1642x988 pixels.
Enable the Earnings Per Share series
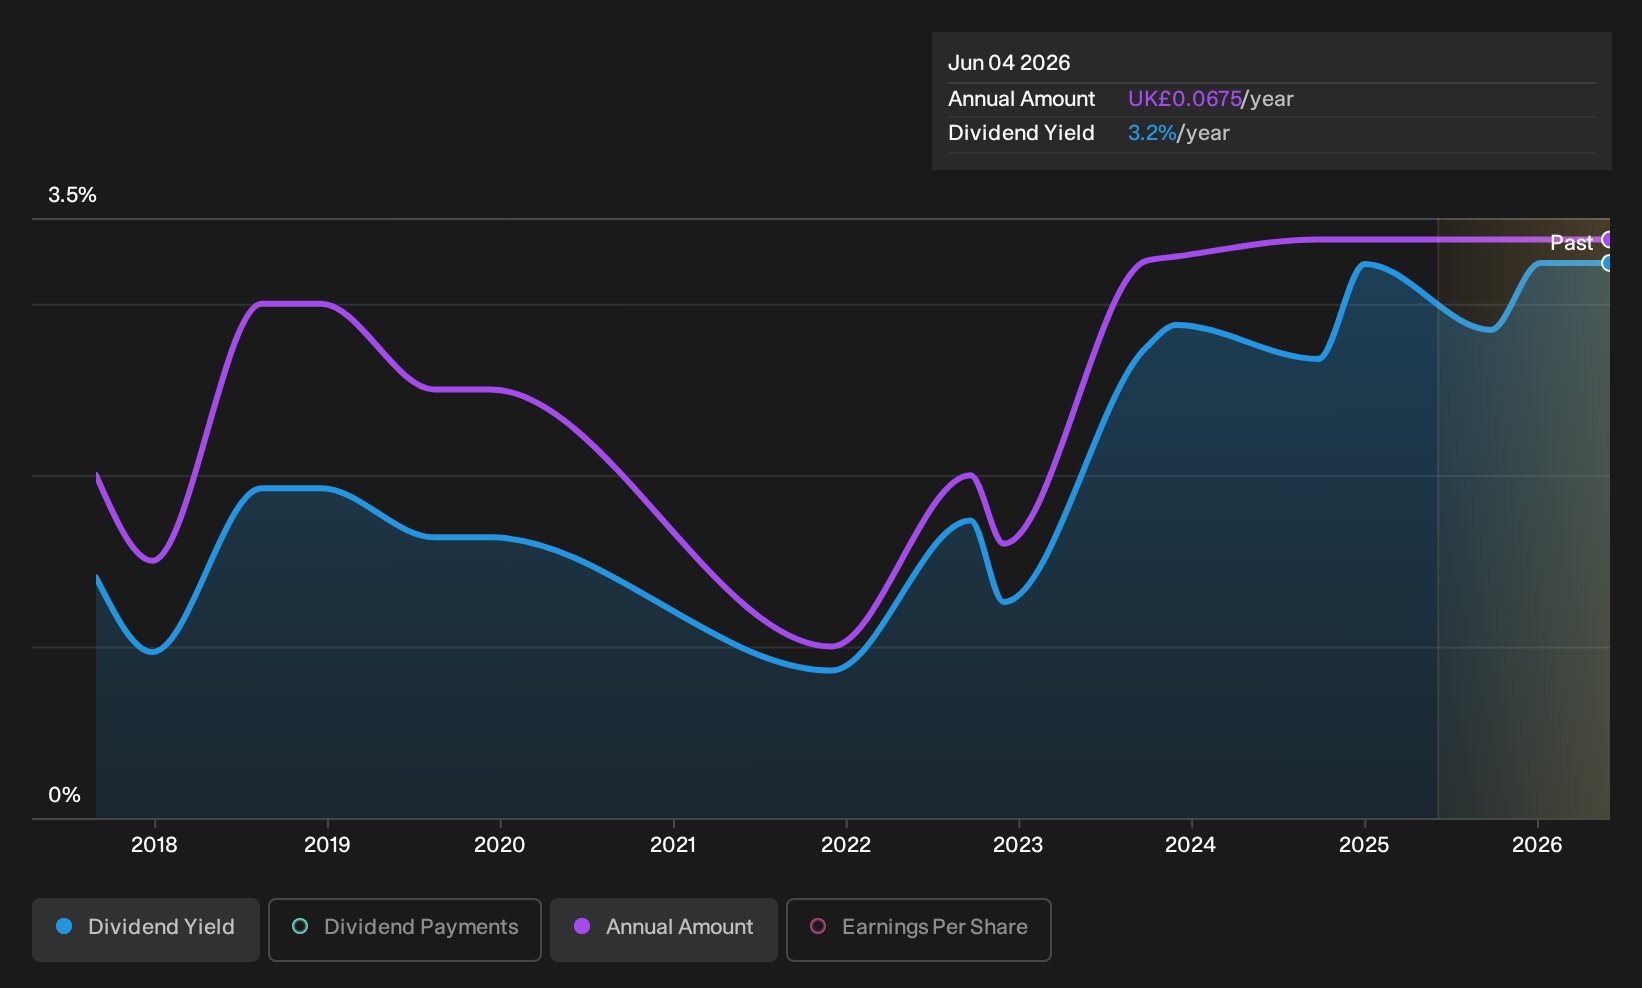(919, 929)
